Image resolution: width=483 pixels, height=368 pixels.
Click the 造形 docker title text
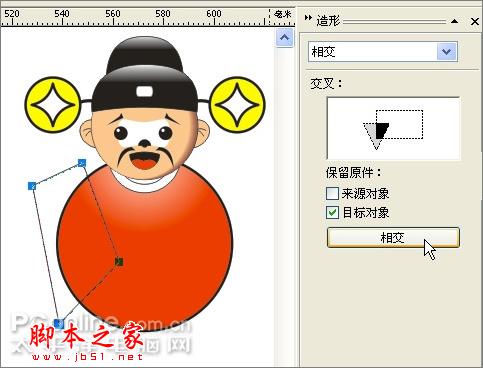click(328, 21)
